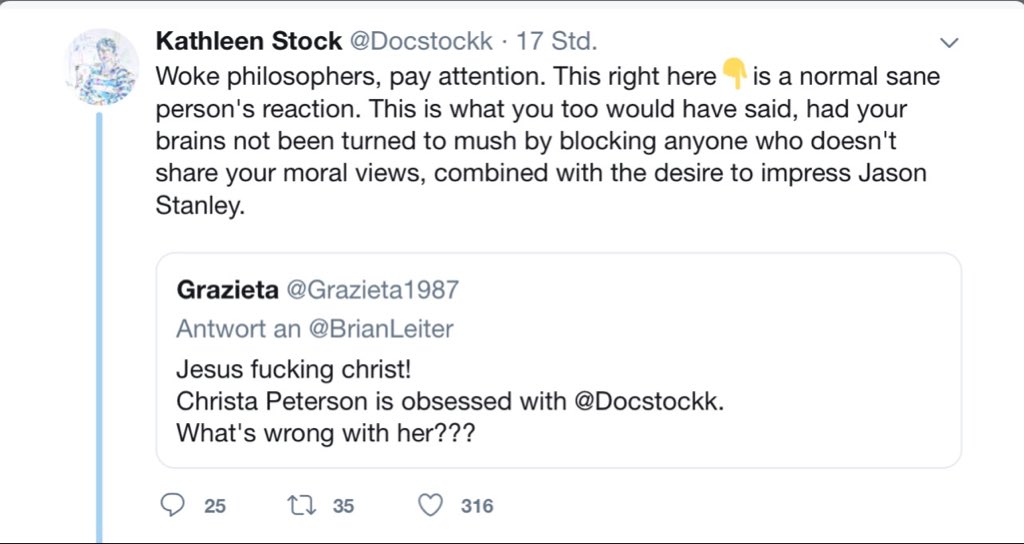Open Kathleen Stock's profile avatar
Screen dimensions: 1024x544
point(100,67)
